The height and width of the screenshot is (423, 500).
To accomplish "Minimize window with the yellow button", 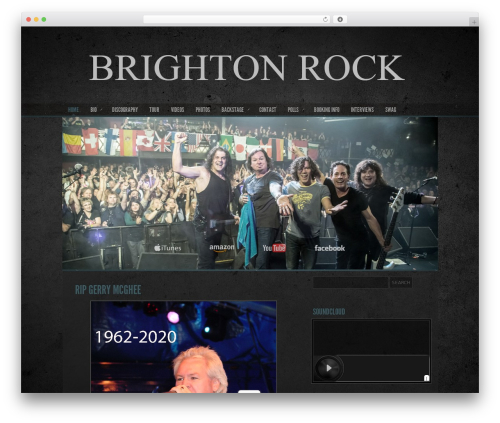I will 36,19.
